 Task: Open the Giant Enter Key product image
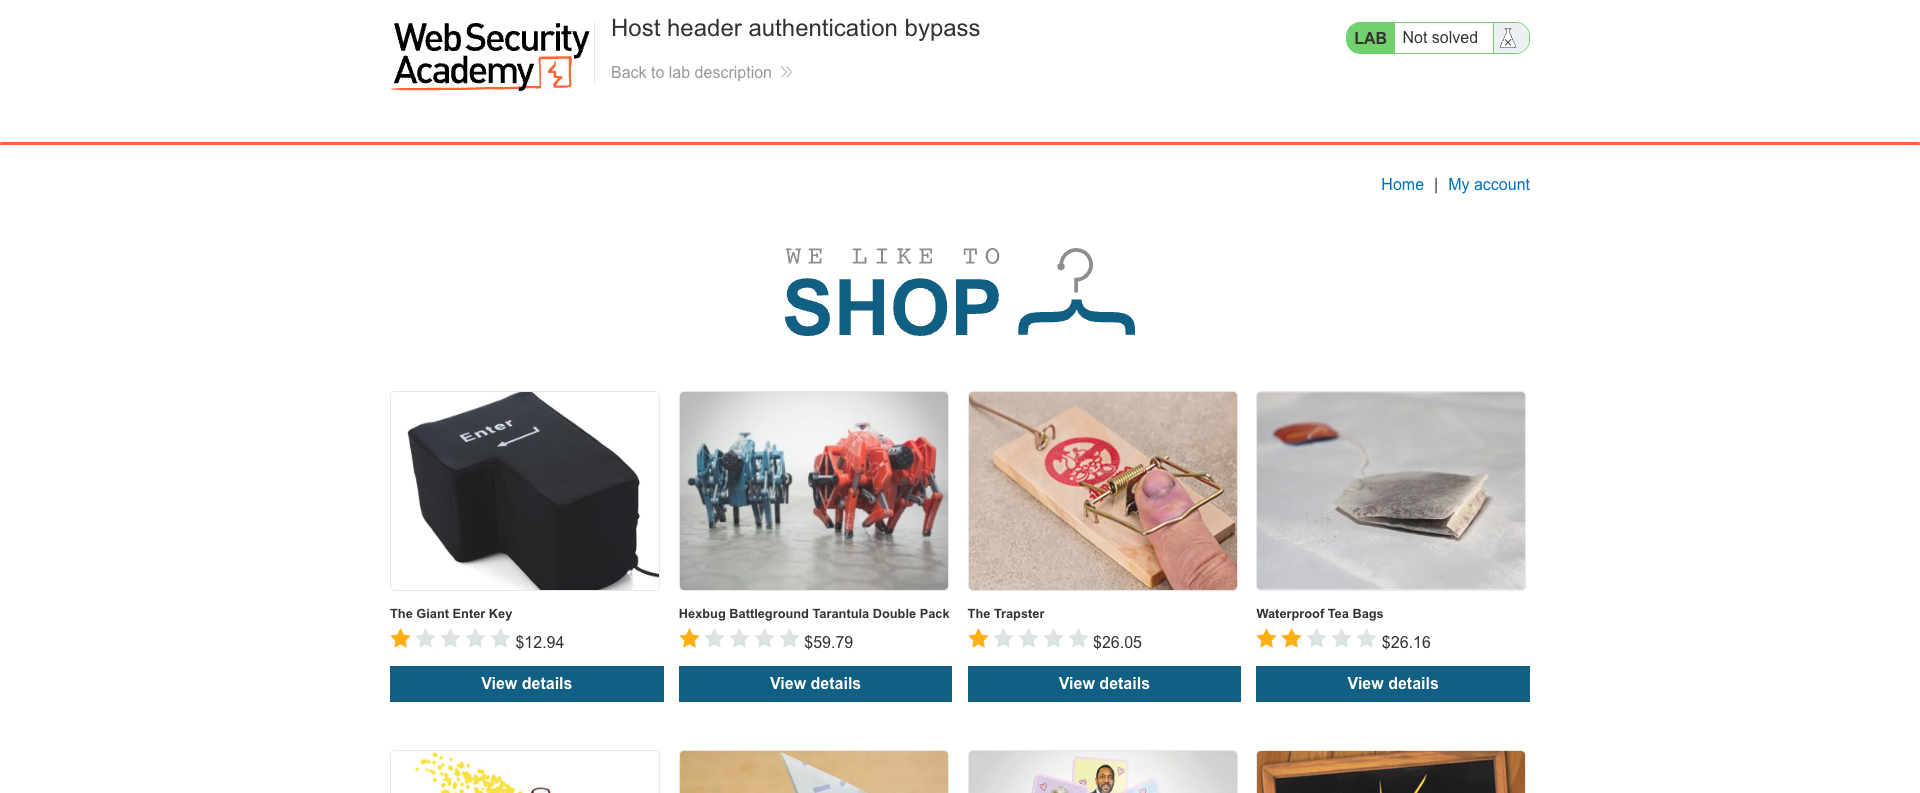pos(525,491)
